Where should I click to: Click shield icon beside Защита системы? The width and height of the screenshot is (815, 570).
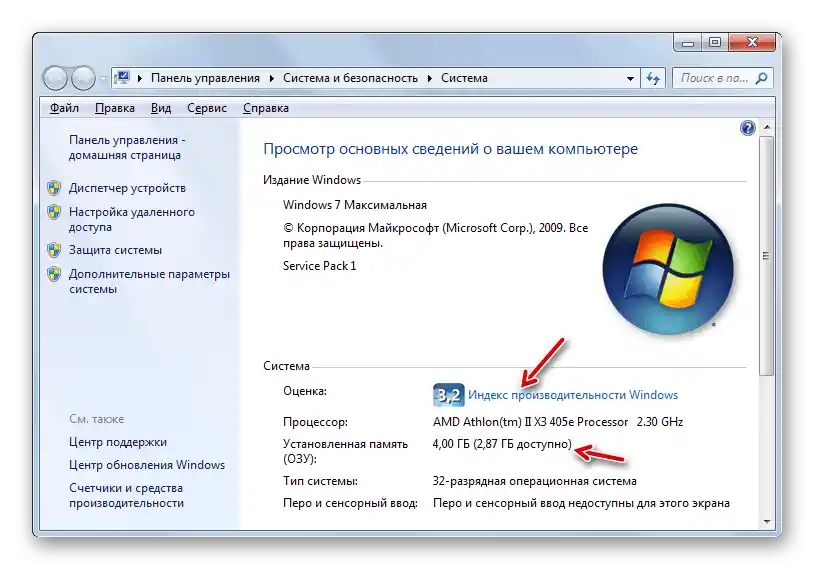pyautogui.click(x=54, y=250)
